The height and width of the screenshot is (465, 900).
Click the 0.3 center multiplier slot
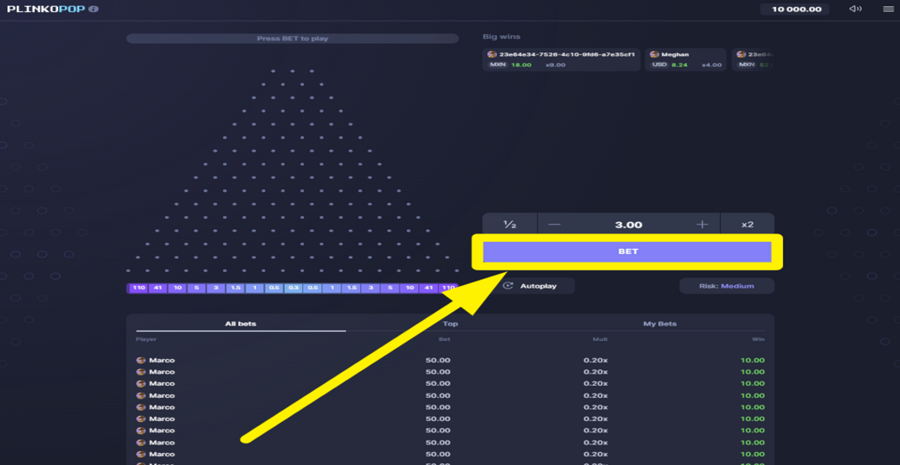point(293,288)
